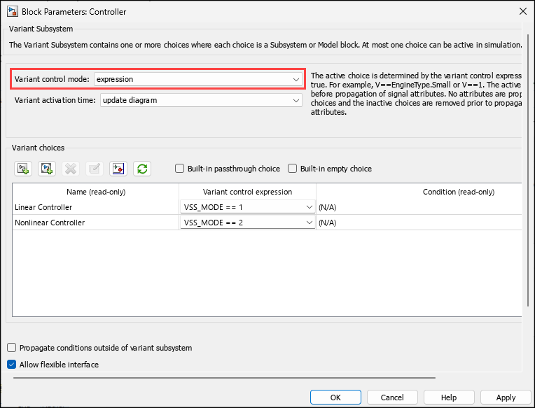535x408 pixels.
Task: Click the Cancel button
Action: coord(392,397)
